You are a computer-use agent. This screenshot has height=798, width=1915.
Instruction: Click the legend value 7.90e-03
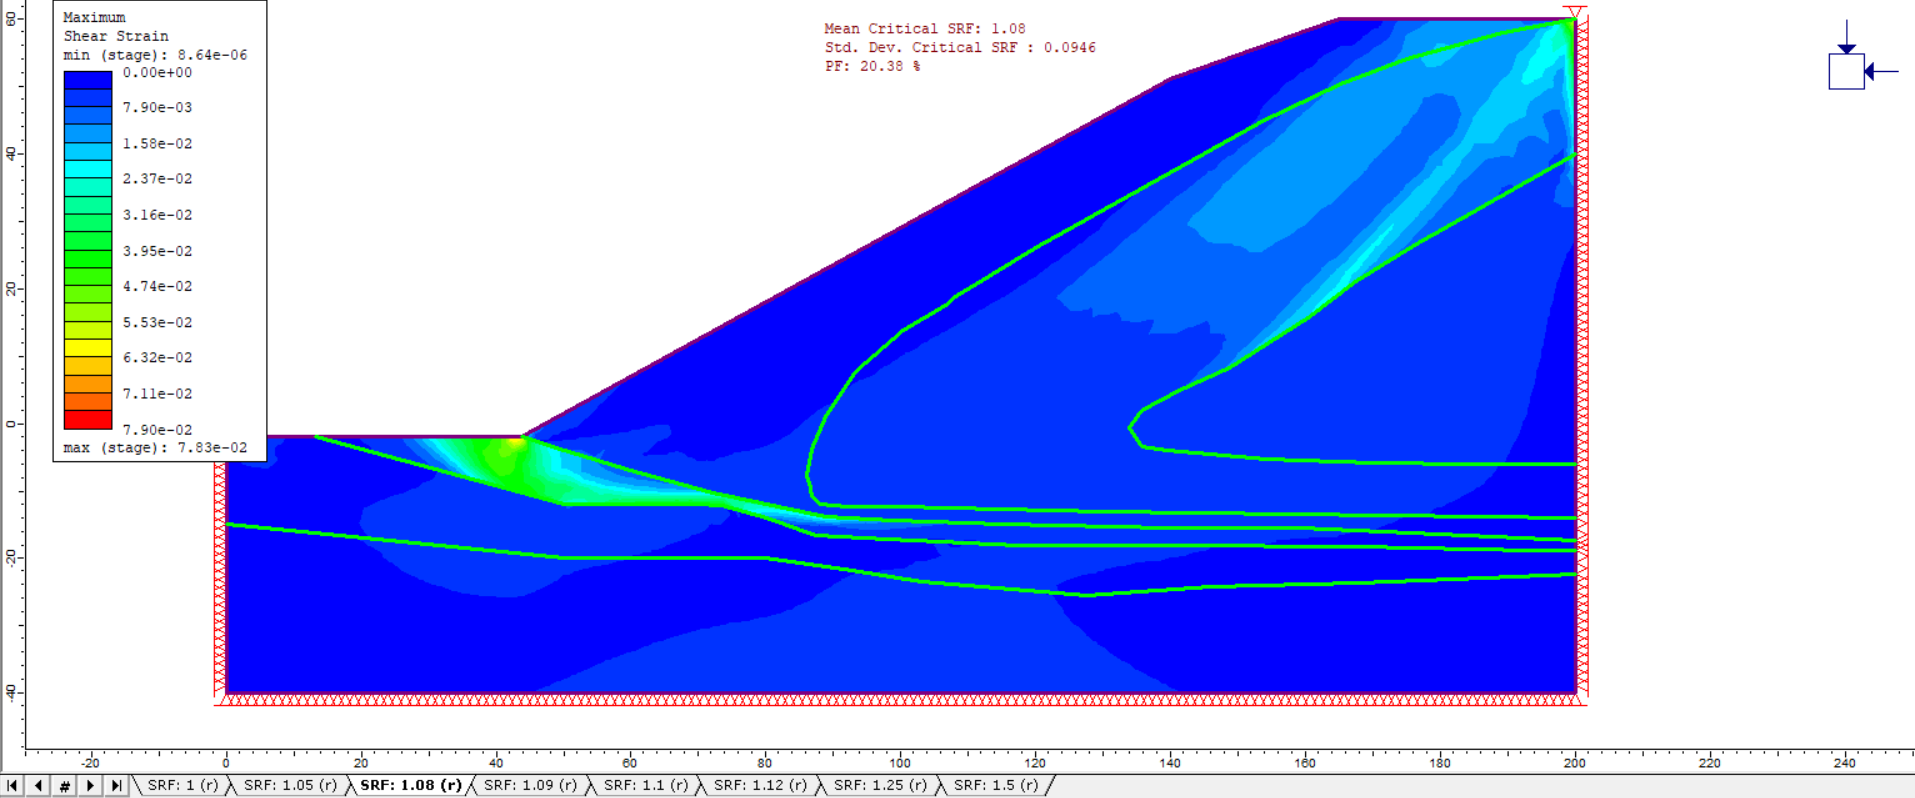[x=157, y=108]
